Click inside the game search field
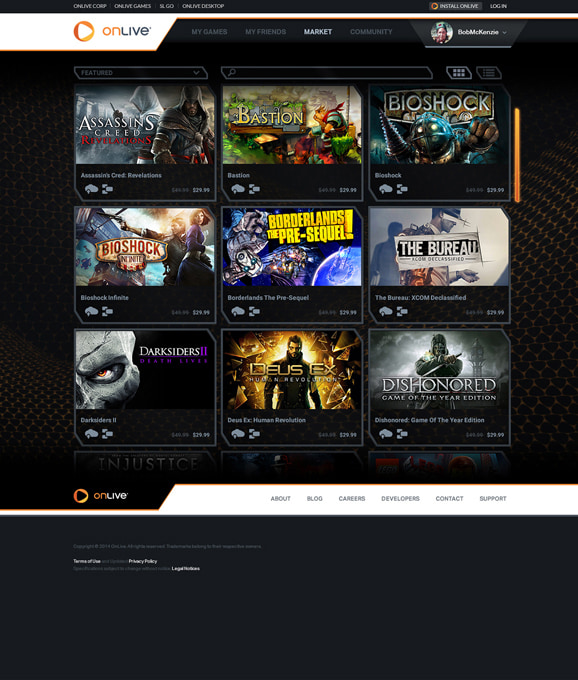The image size is (578, 680). click(x=327, y=73)
